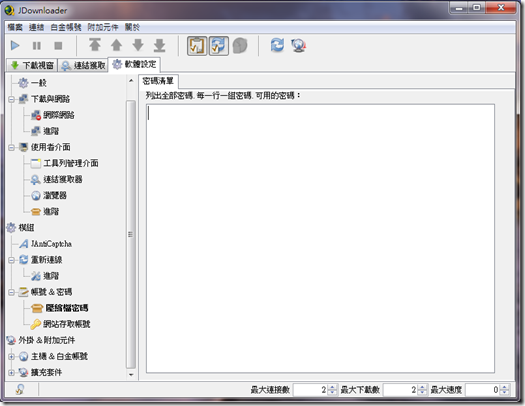The image size is (525, 406).
Task: Select the 密碼清單 tab
Action: [x=158, y=81]
